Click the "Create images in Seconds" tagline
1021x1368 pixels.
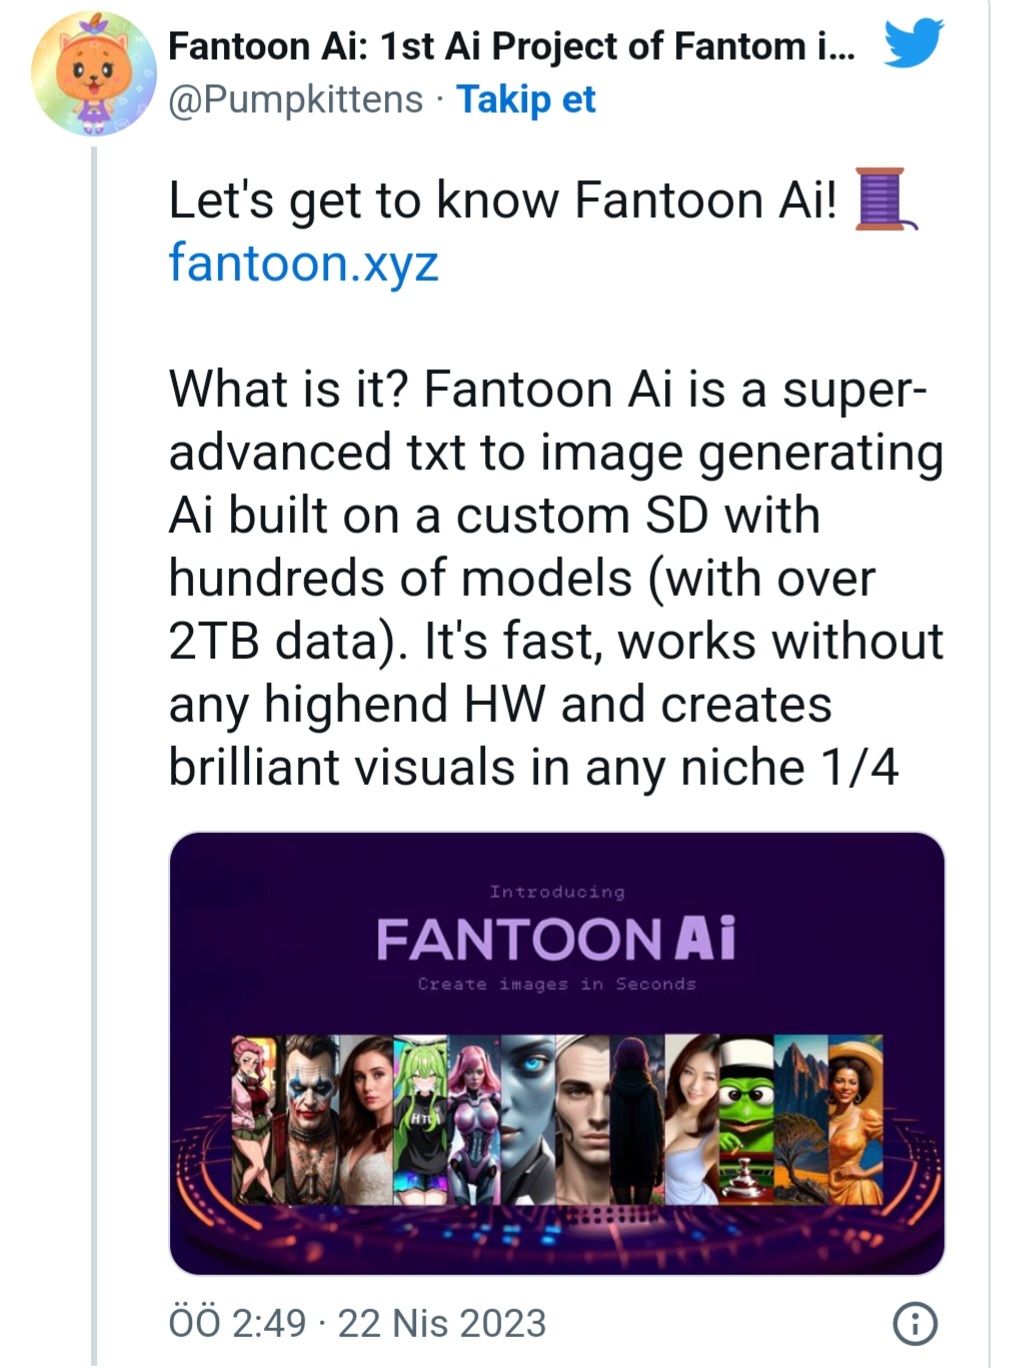(x=557, y=984)
